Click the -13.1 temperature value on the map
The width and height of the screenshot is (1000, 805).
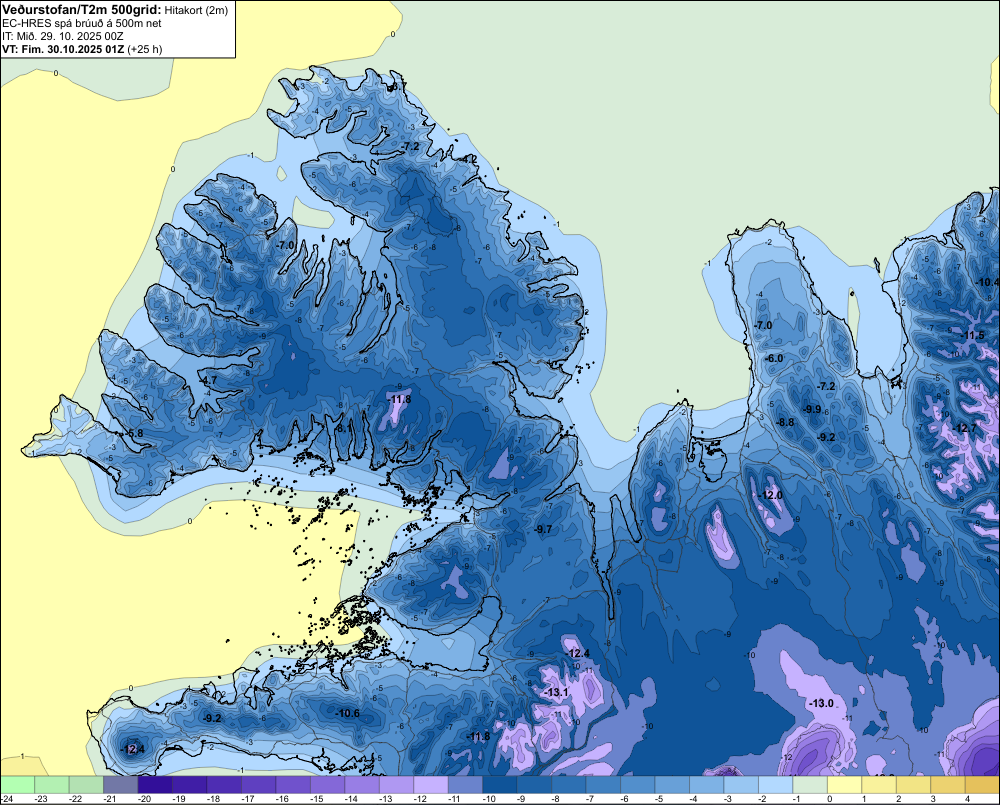coord(555,692)
